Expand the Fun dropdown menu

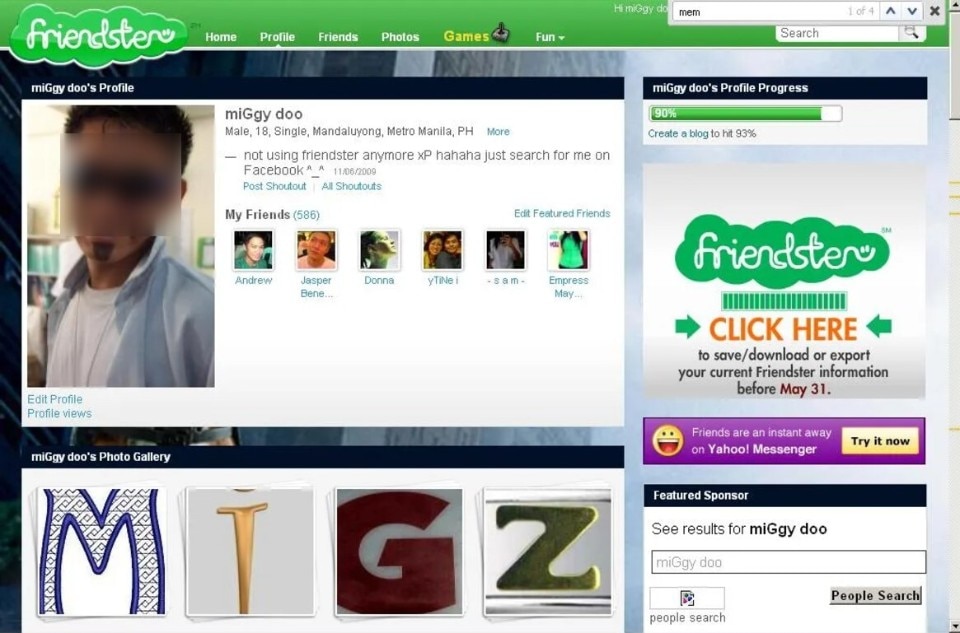click(x=549, y=37)
